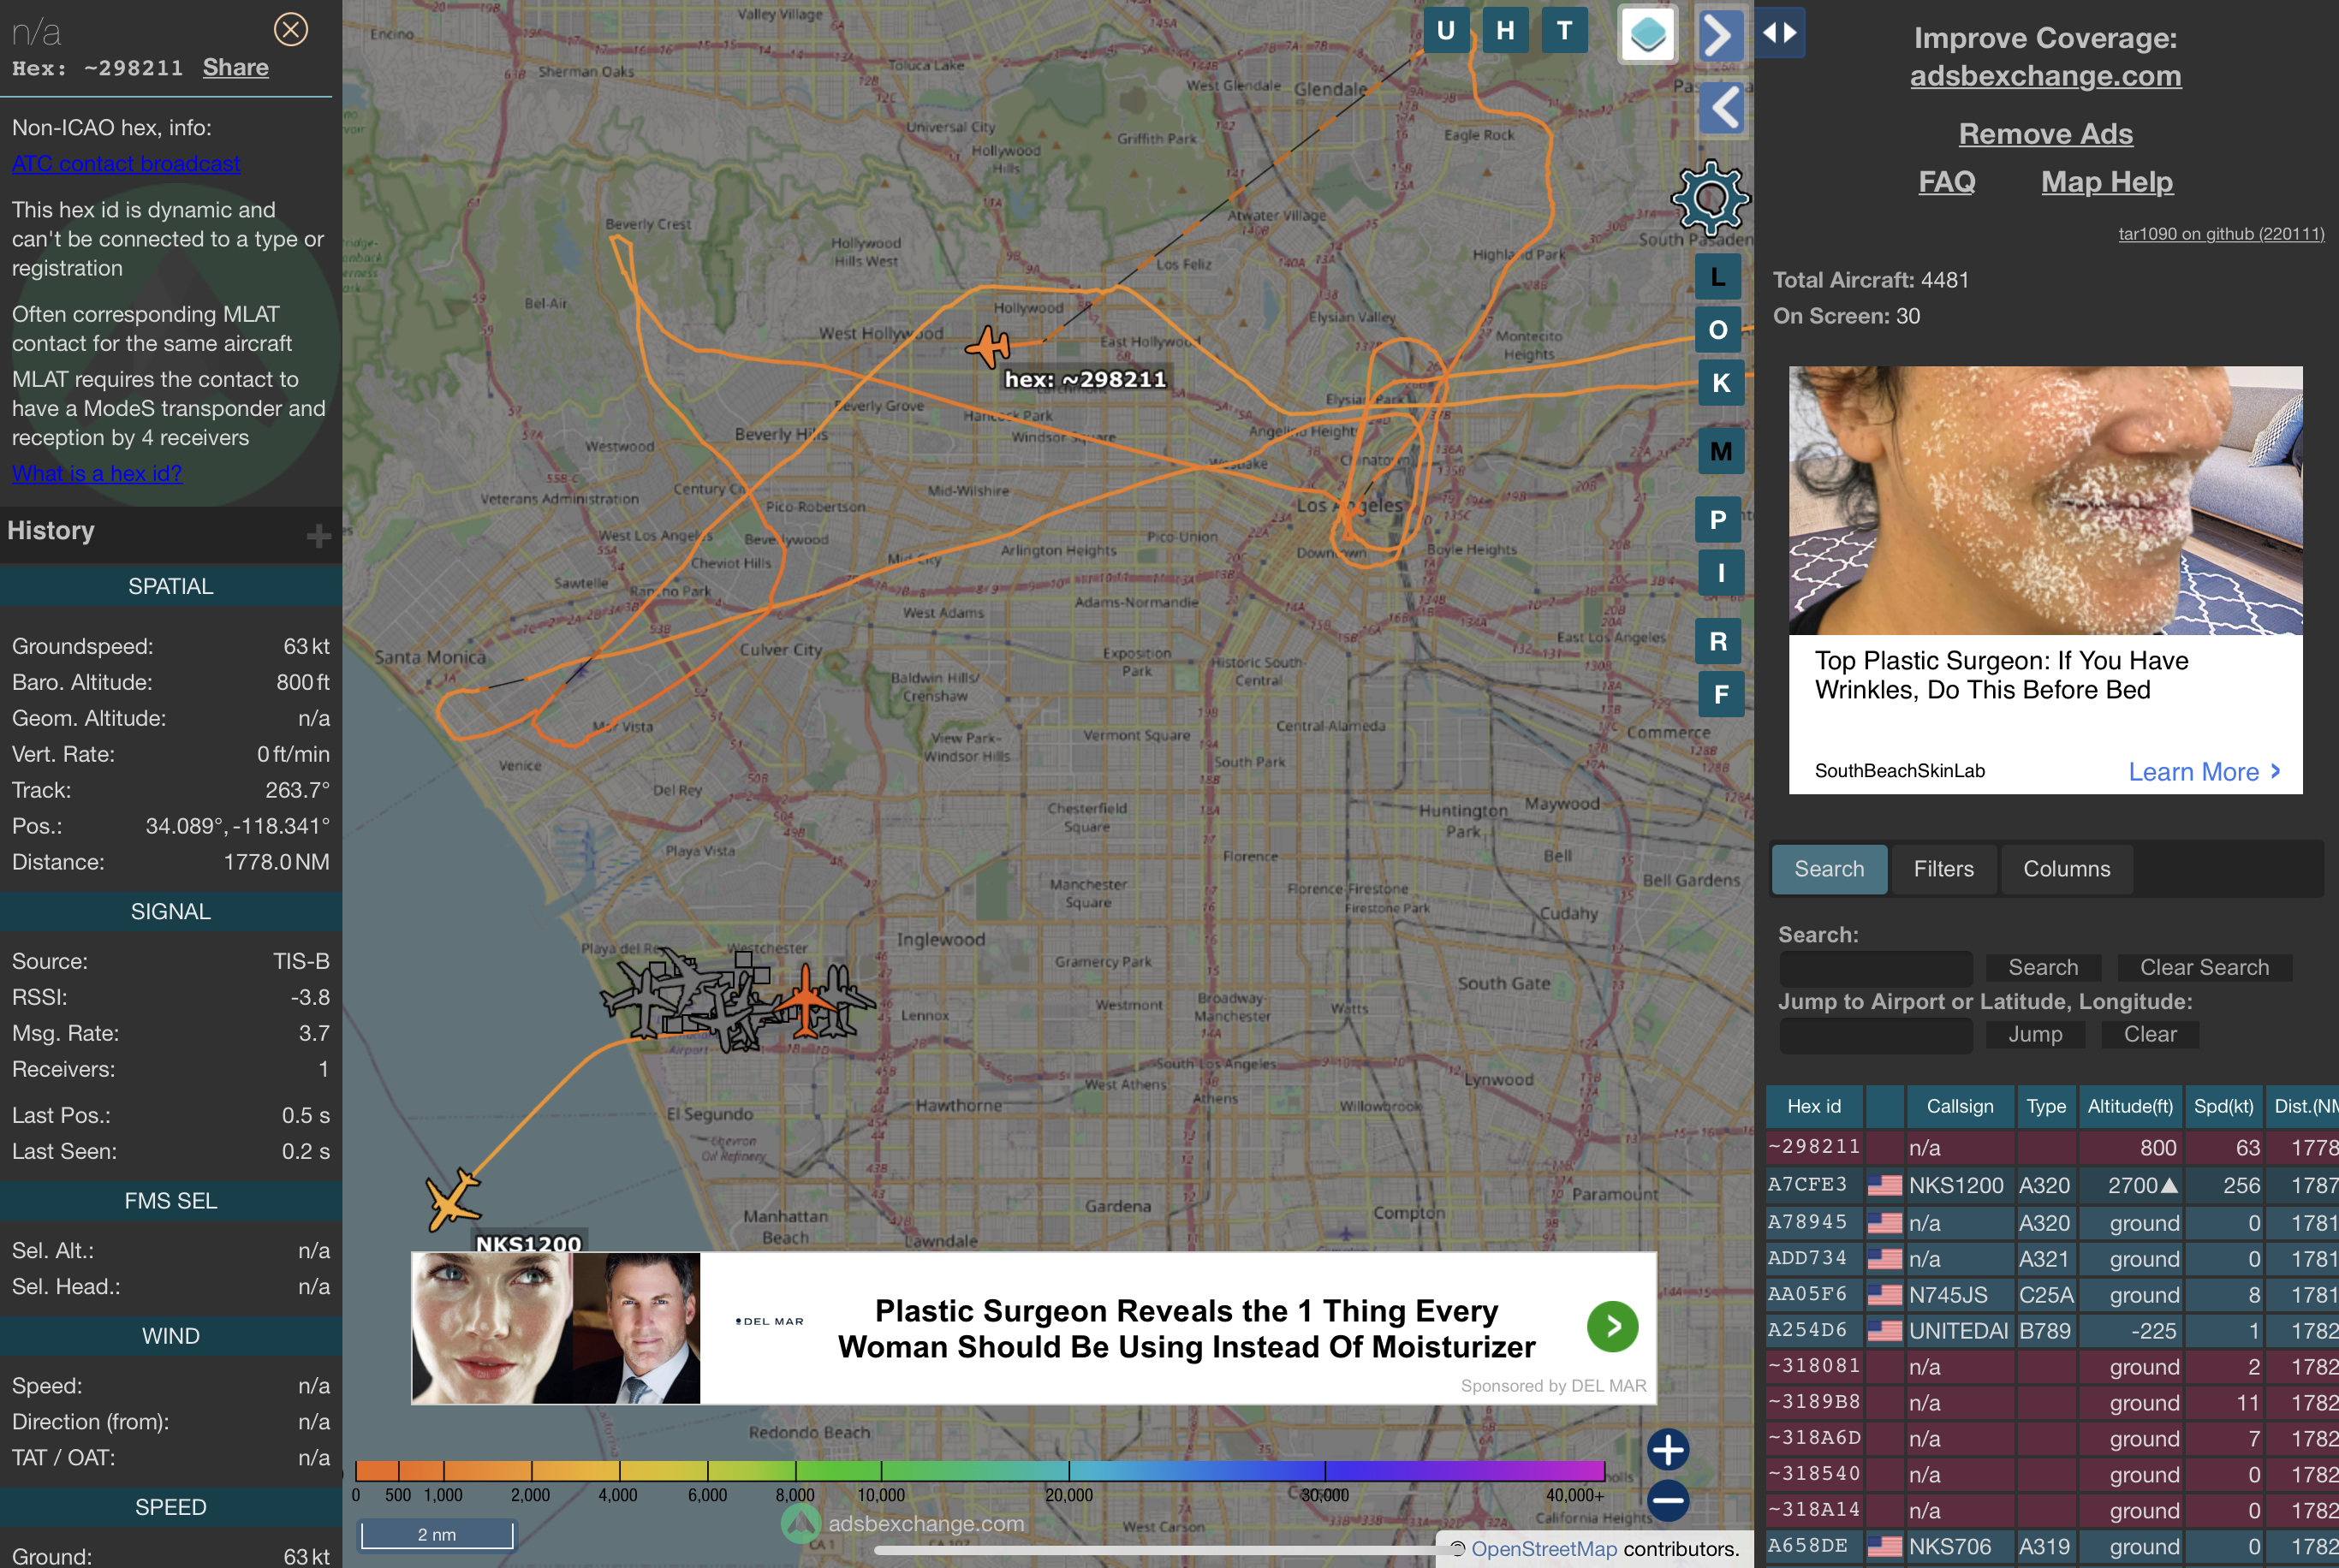
Task: Open the Share link
Action: point(235,67)
